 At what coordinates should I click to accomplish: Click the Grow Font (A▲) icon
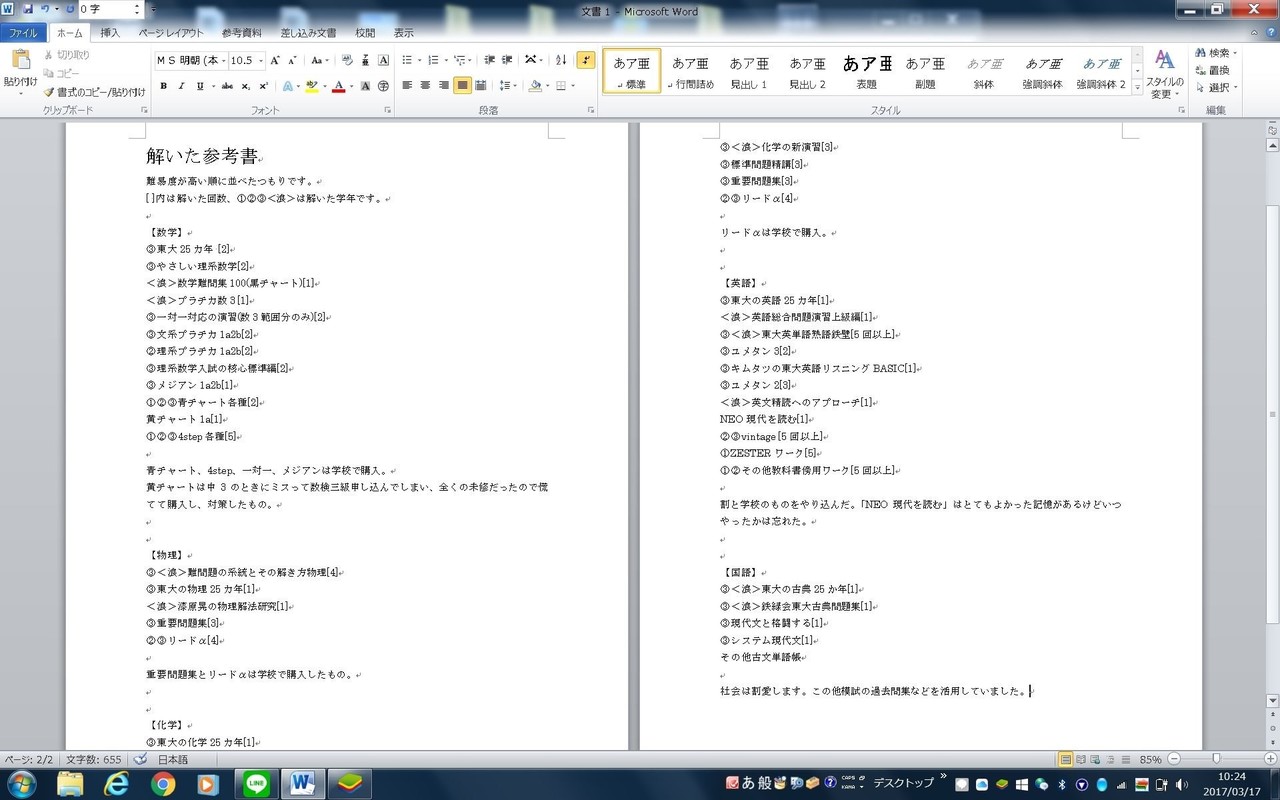[276, 60]
